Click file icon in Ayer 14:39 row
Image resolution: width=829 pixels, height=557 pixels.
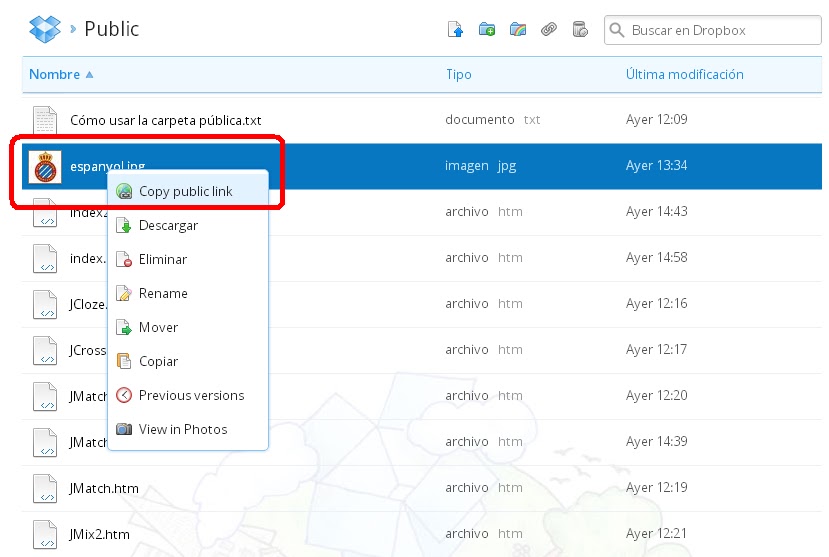click(45, 442)
